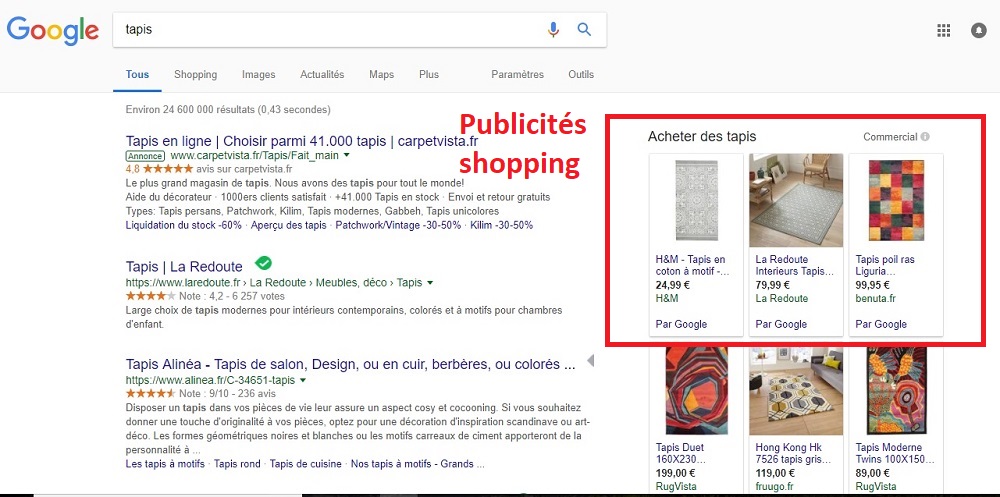Screen dimensions: 1000x497
Task: Click the Liquidation du stock -60% sitelink
Action: pos(183,225)
